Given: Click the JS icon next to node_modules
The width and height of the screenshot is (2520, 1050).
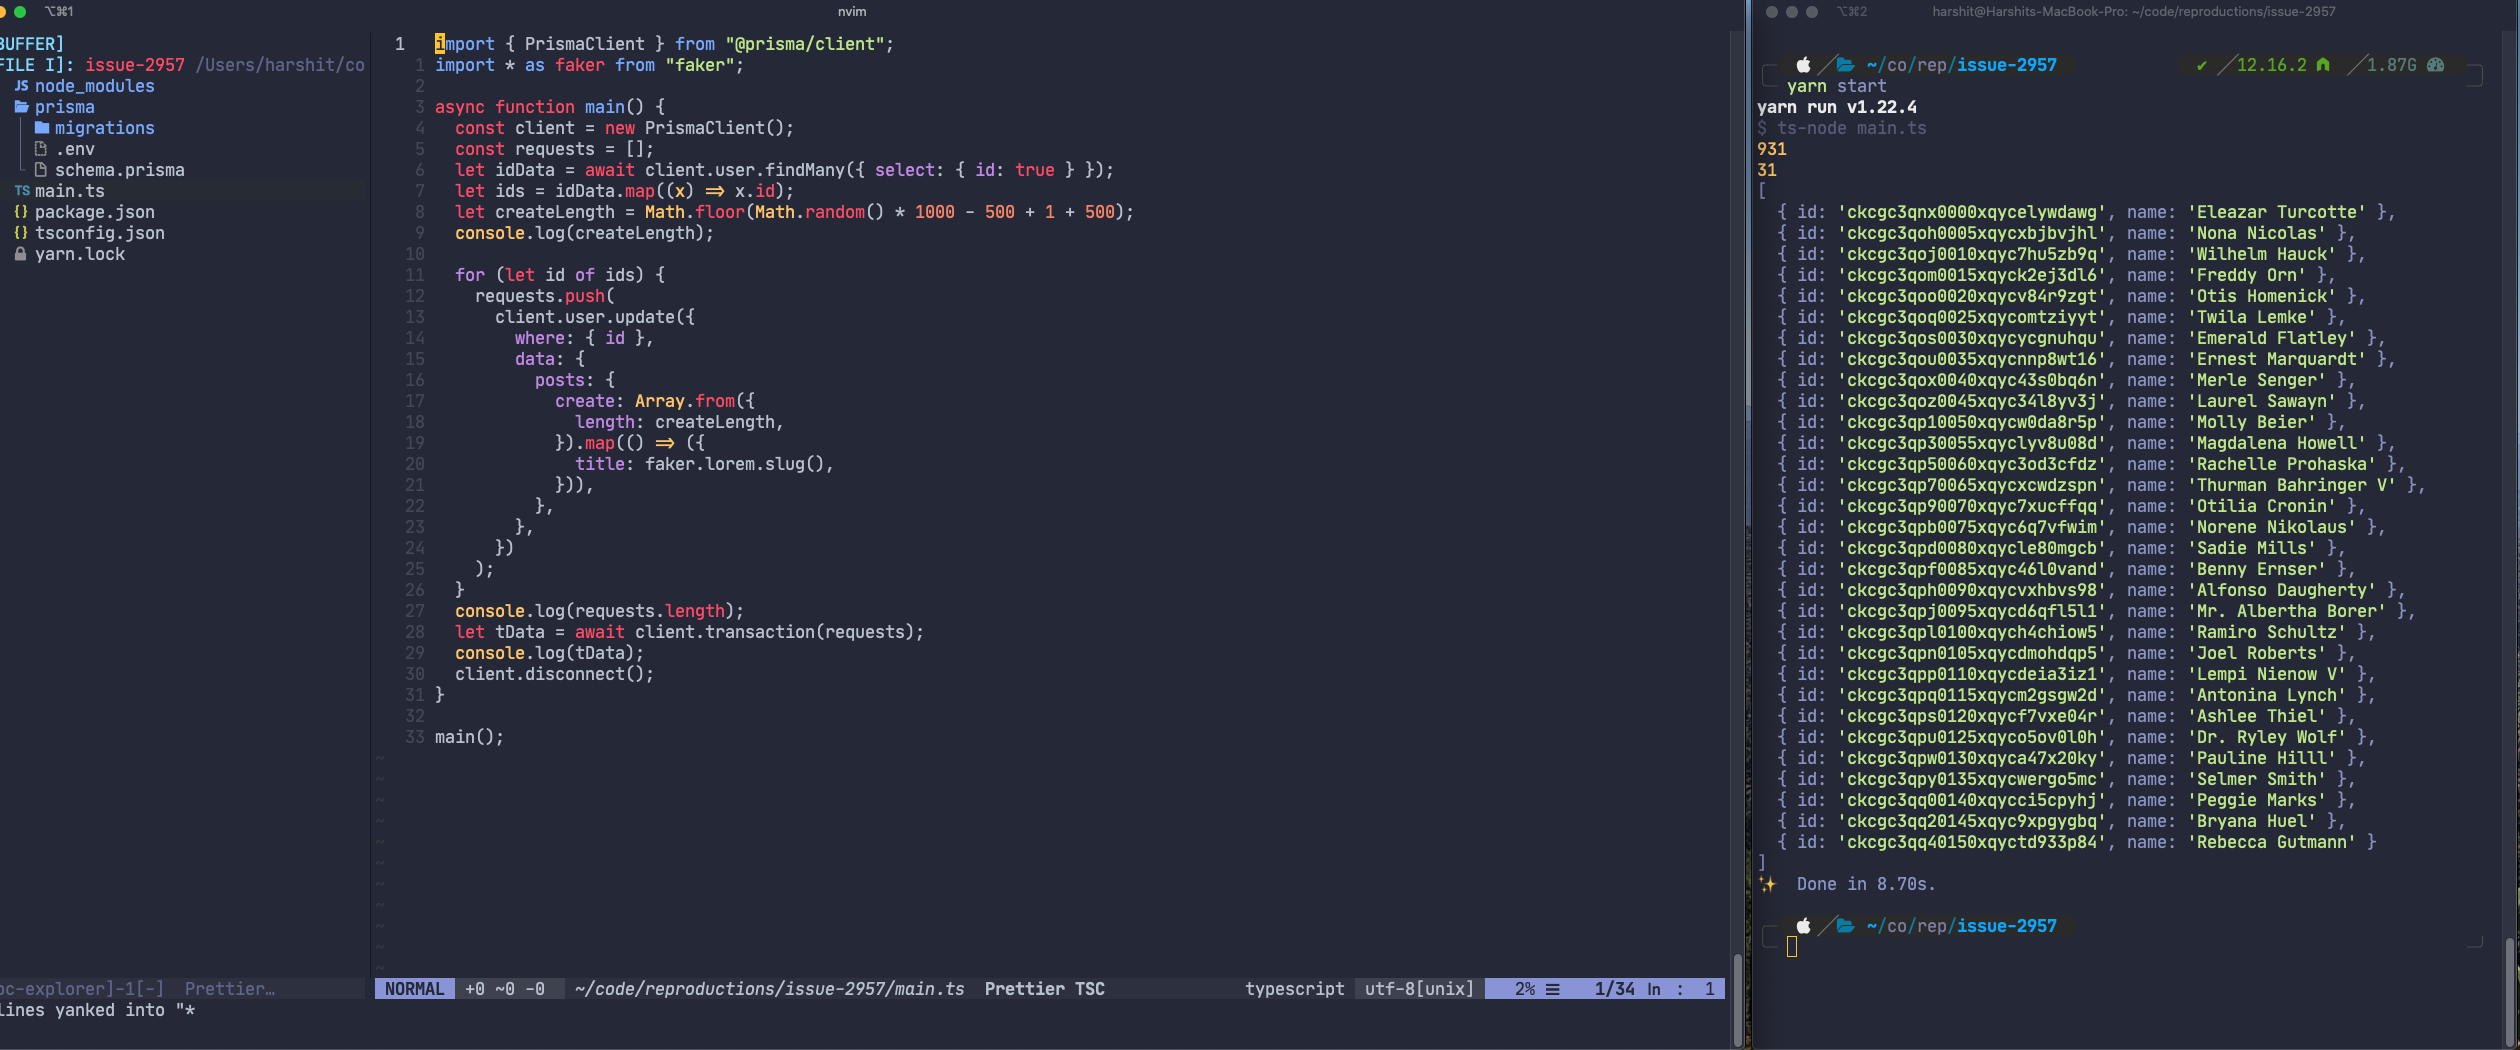Looking at the screenshot, I should tap(21, 86).
